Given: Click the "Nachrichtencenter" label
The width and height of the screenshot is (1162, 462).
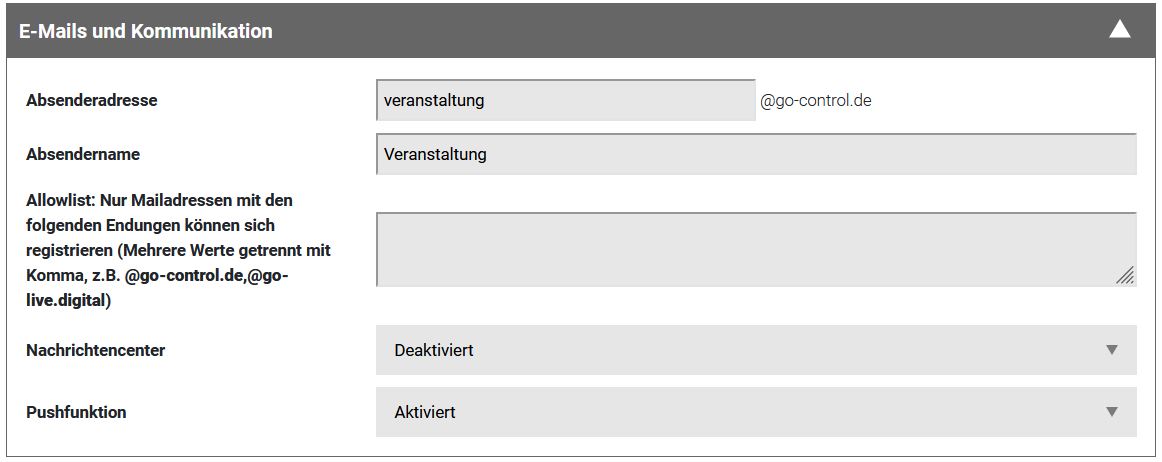Looking at the screenshot, I should click(x=96, y=351).
